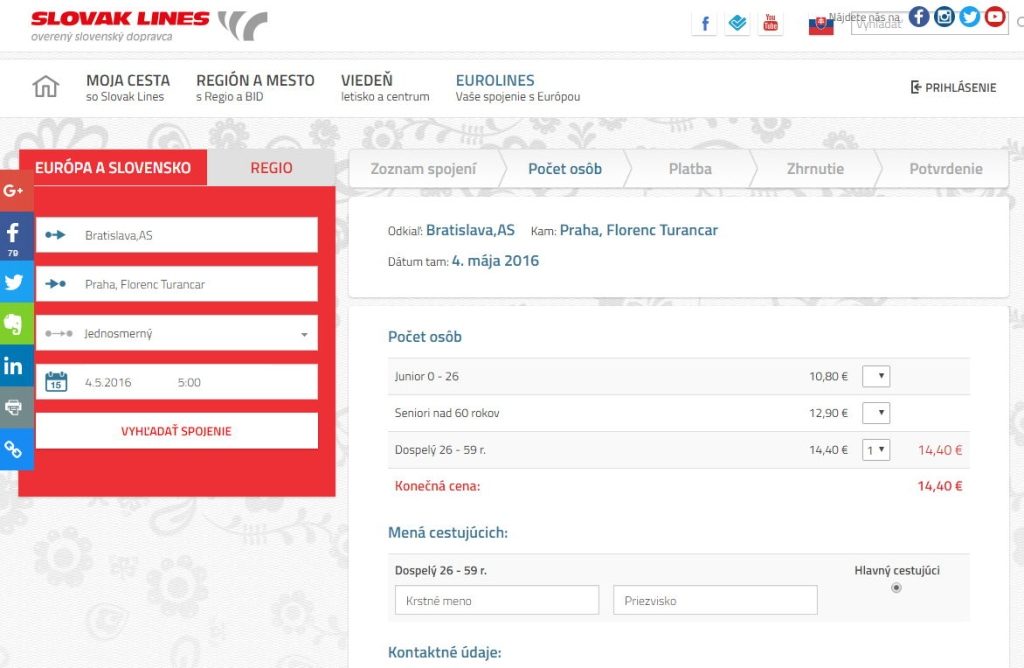The image size is (1024, 668).
Task: Expand the Seniori nad 60 rokov dropdown
Action: tap(876, 413)
